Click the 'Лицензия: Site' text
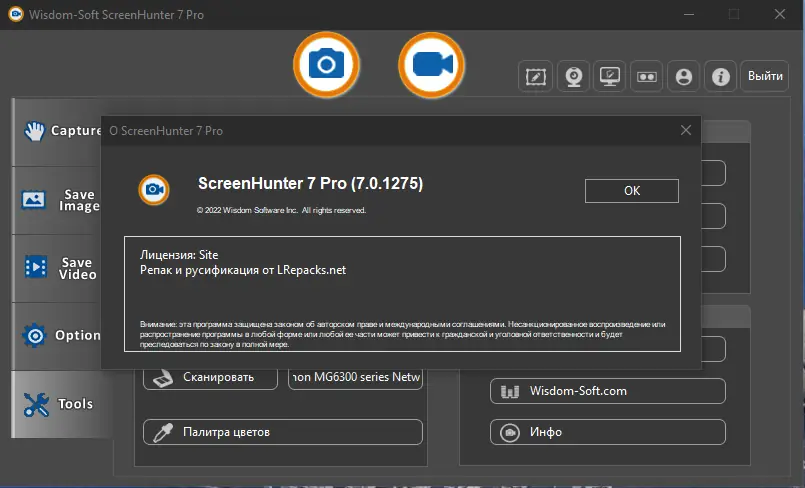The height and width of the screenshot is (488, 805). 179,255
